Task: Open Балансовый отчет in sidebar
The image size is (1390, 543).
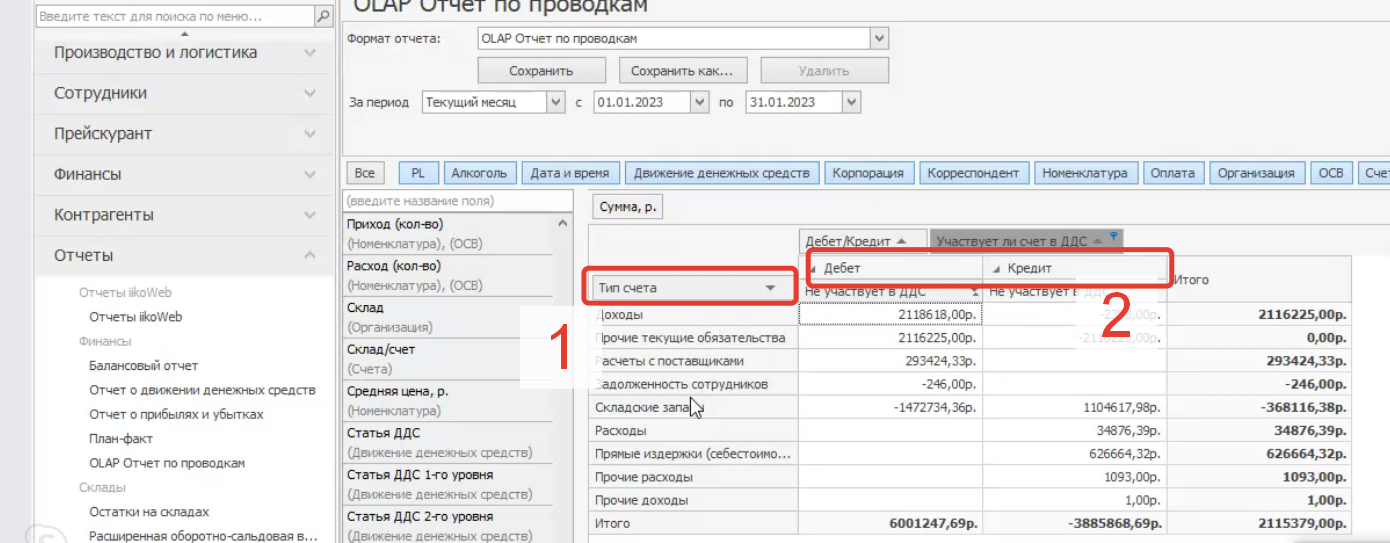Action: [x=144, y=366]
